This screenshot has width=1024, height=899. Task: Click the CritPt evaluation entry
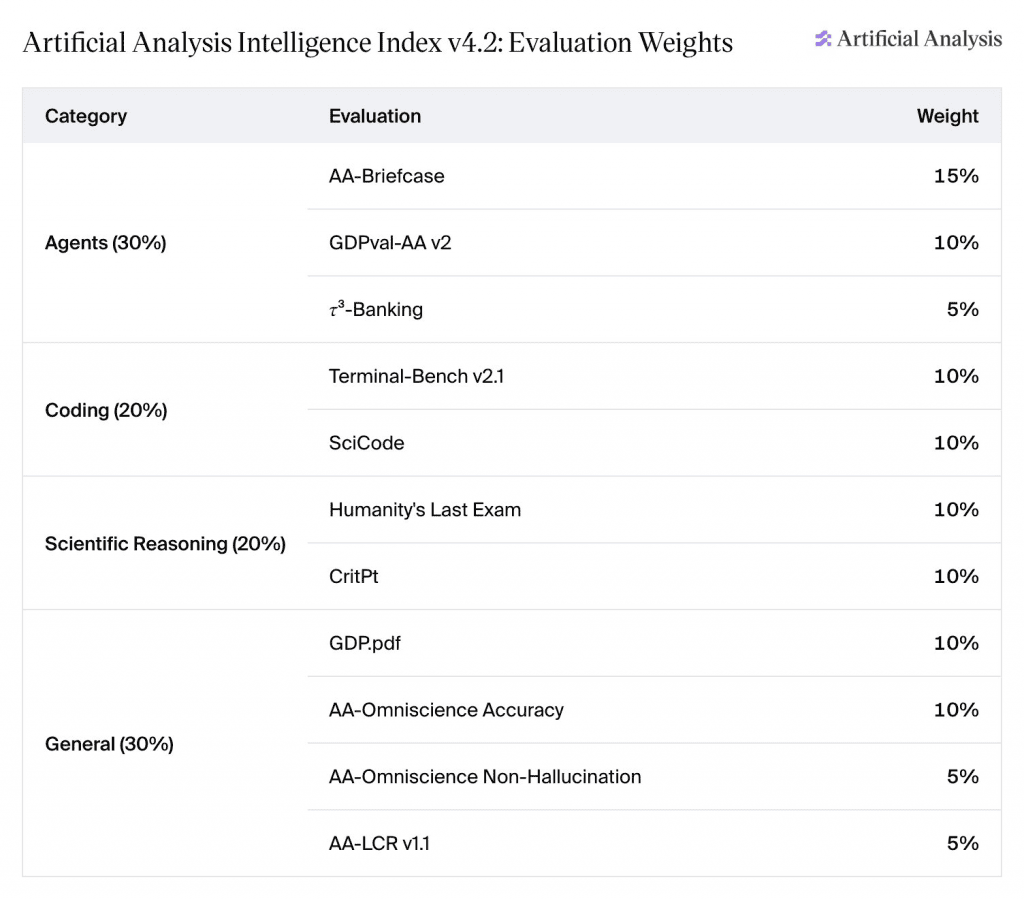353,576
